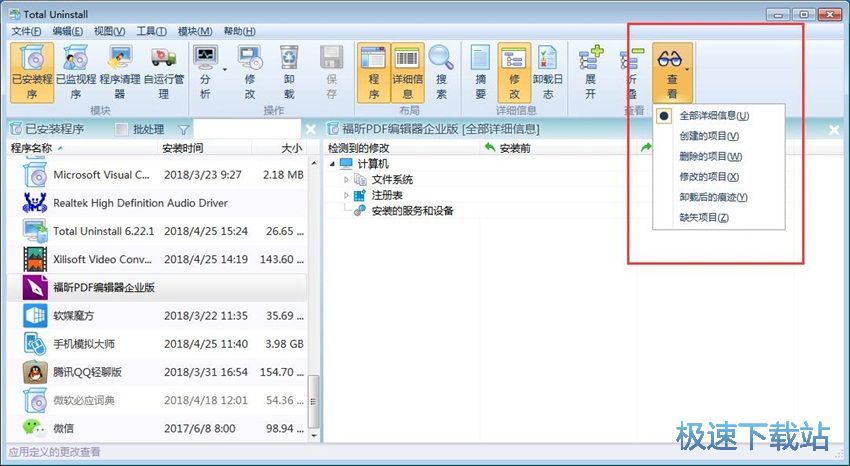Open the 卸载日志 uninstall log

pyautogui.click(x=548, y=72)
